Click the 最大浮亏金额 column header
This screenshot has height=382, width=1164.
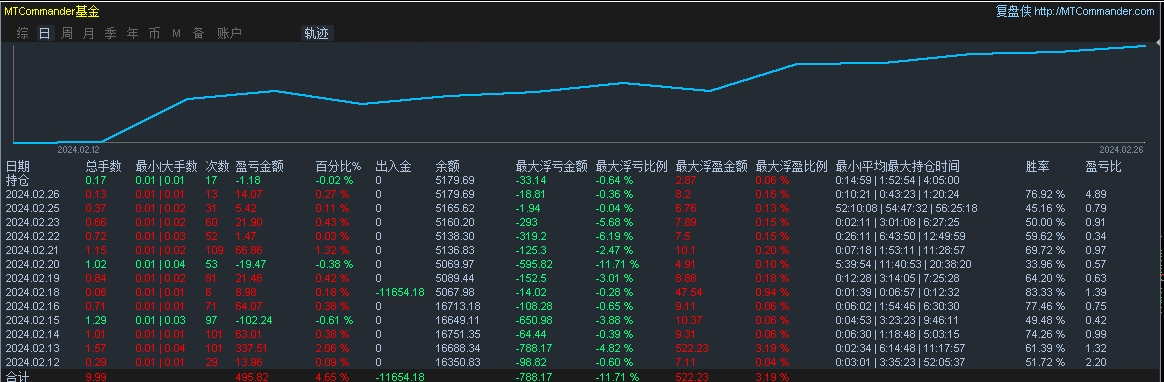coord(552,167)
